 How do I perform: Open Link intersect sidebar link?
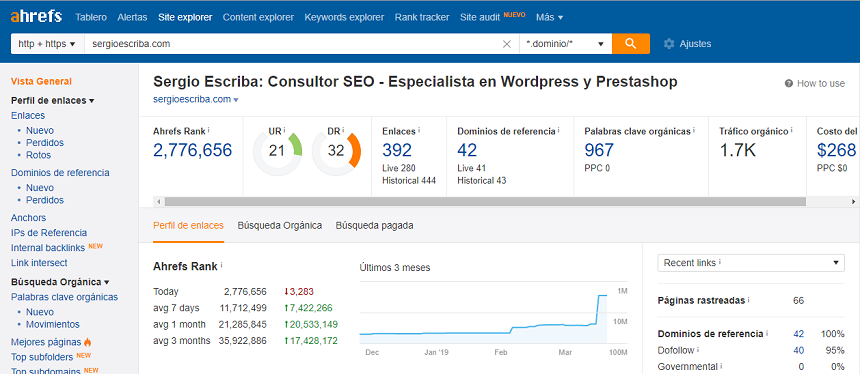click(x=39, y=263)
